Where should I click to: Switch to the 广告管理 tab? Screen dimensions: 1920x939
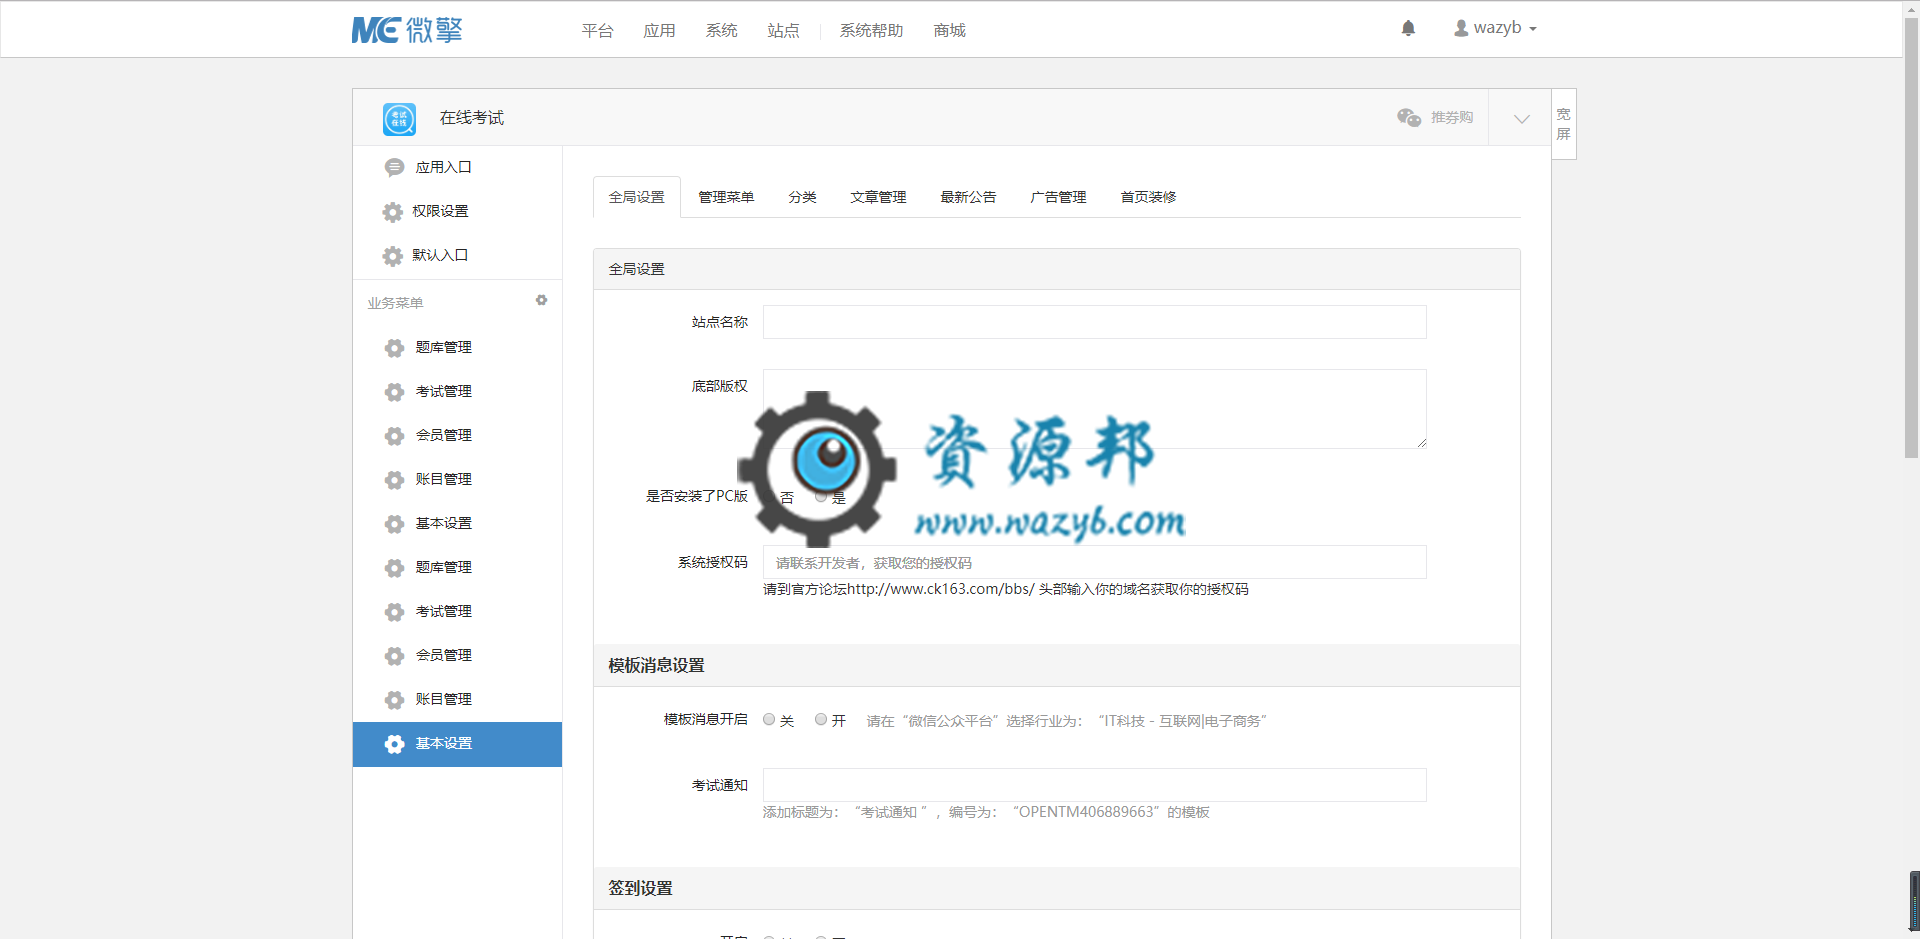coord(1058,197)
